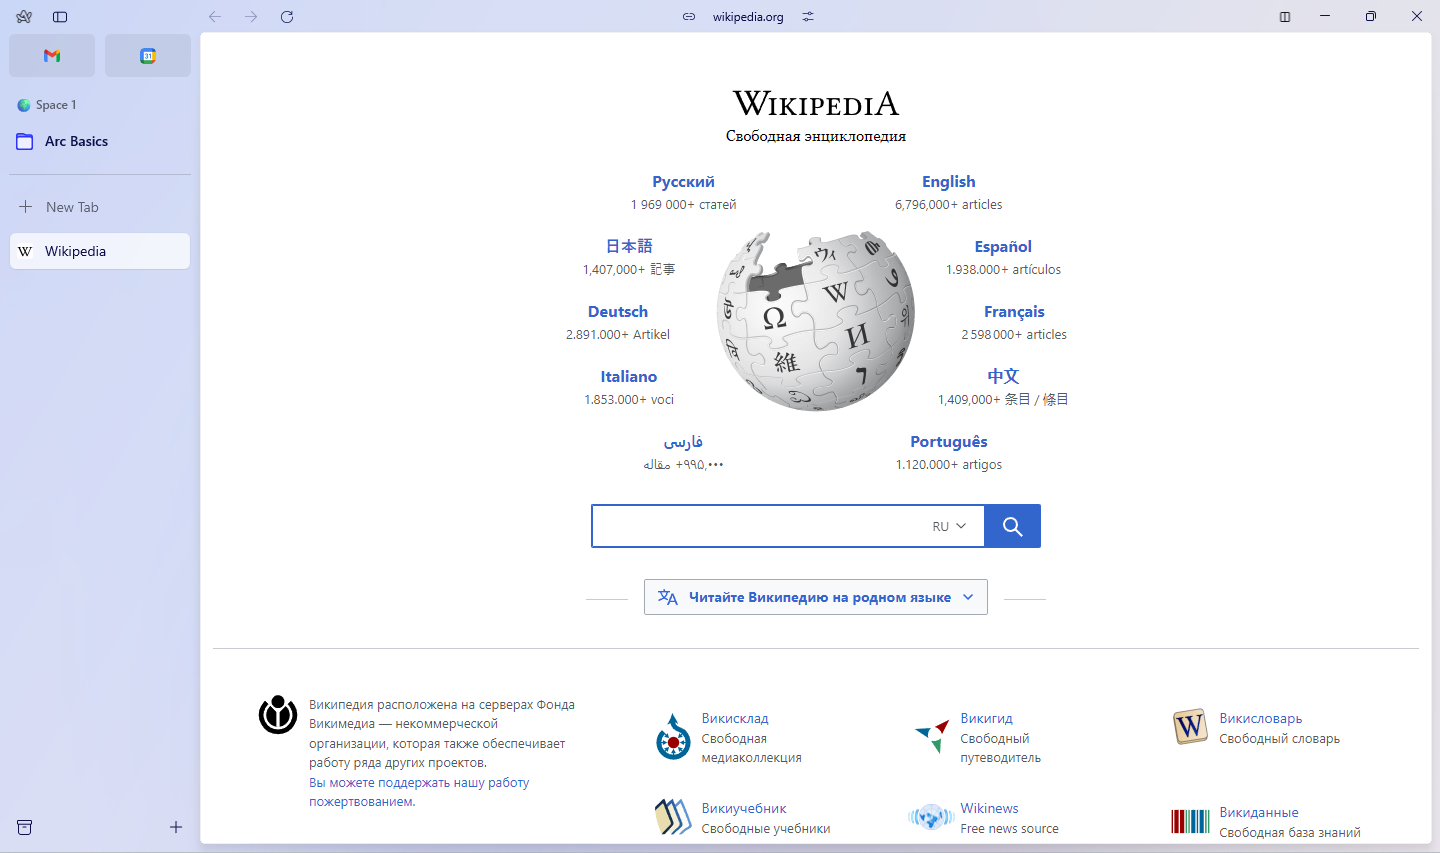Click the Wikinews globe icon
This screenshot has height=853, width=1440.
point(931,817)
